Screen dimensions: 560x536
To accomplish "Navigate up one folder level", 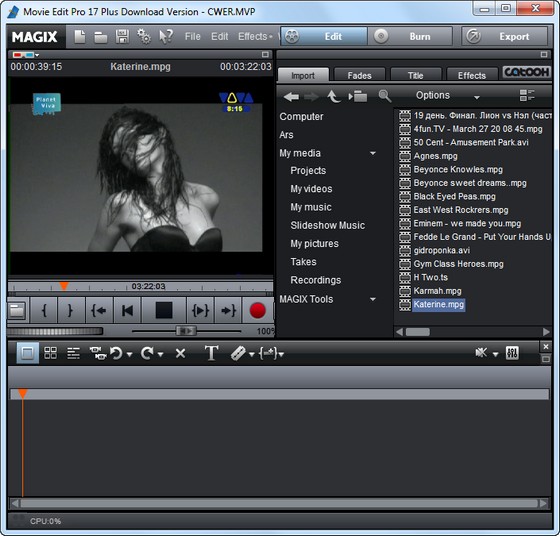I will click(x=334, y=96).
